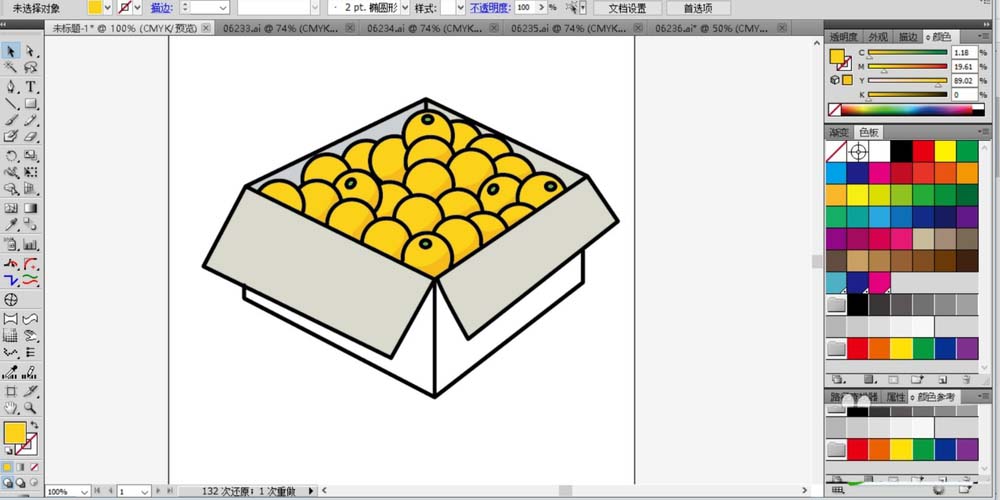The image size is (1000, 500).
Task: Choose the Direct Selection white arrow tool
Action: [x=31, y=50]
